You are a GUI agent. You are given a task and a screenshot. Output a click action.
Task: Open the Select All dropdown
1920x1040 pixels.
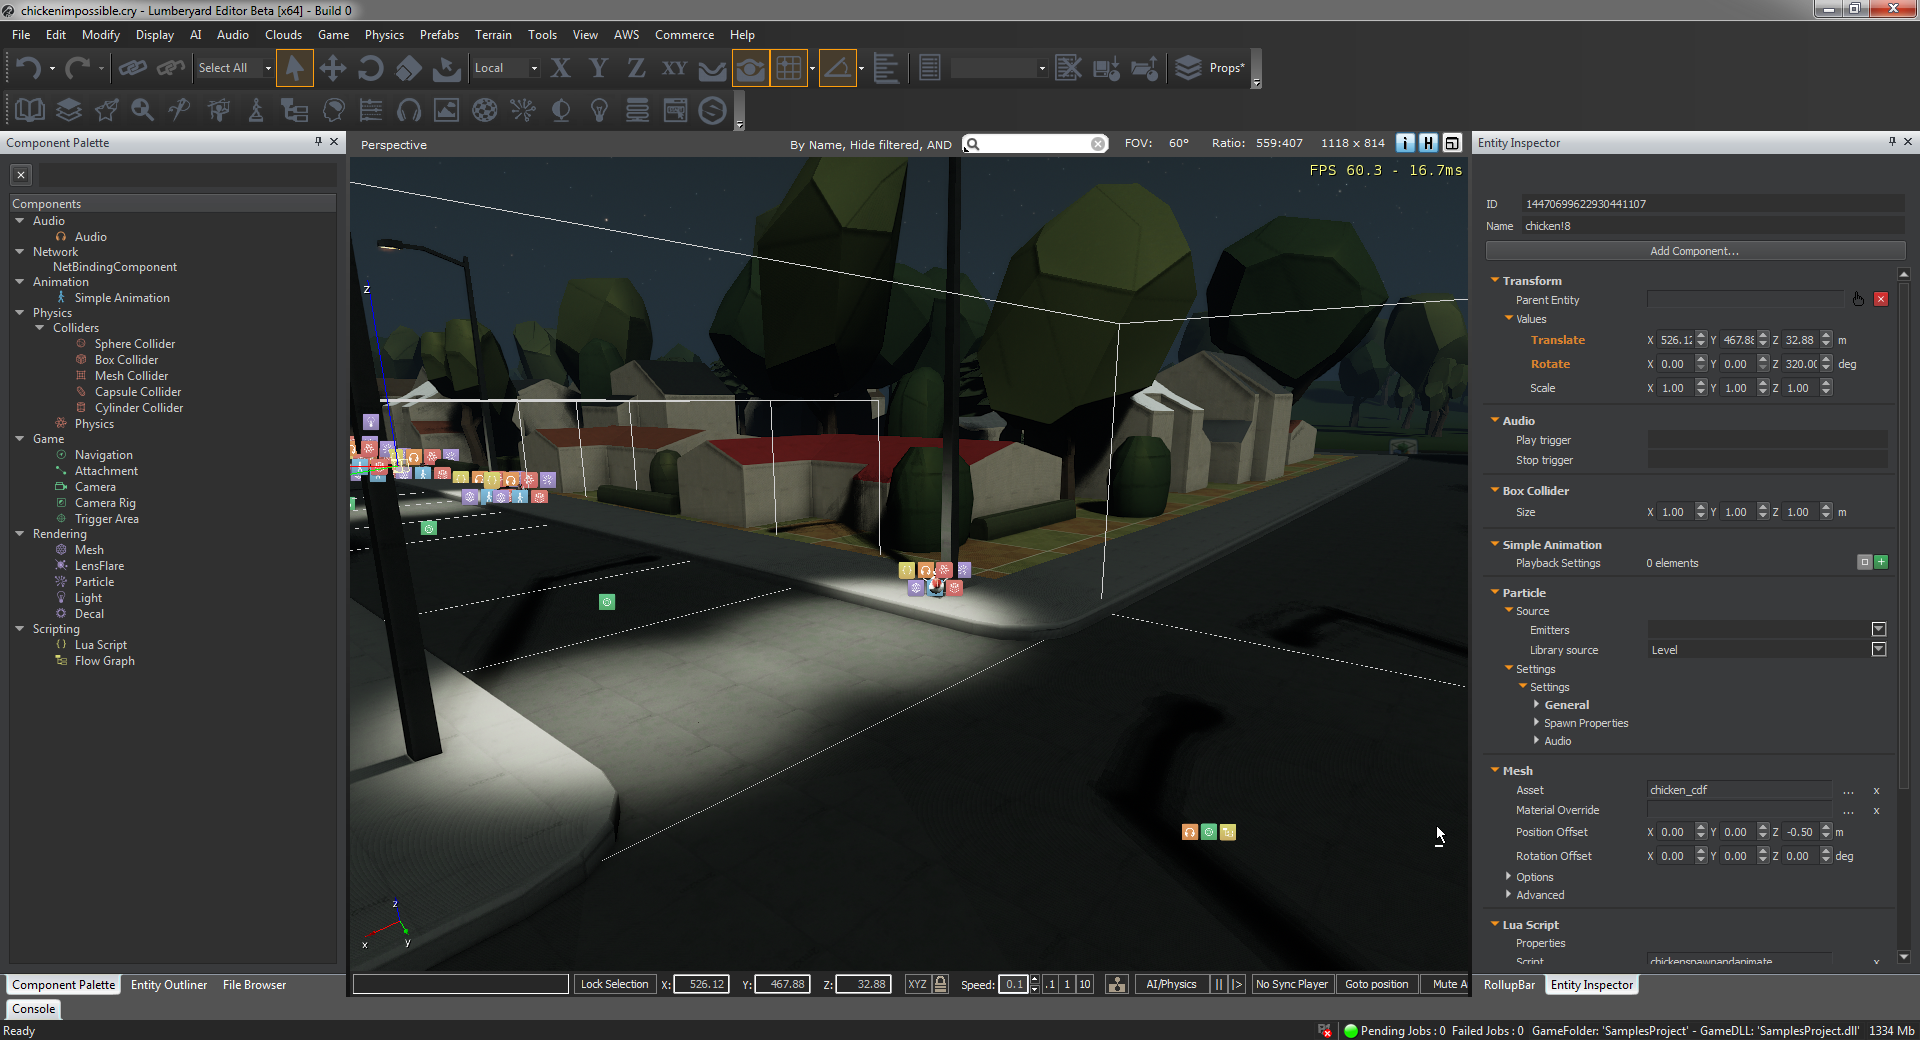click(x=234, y=68)
